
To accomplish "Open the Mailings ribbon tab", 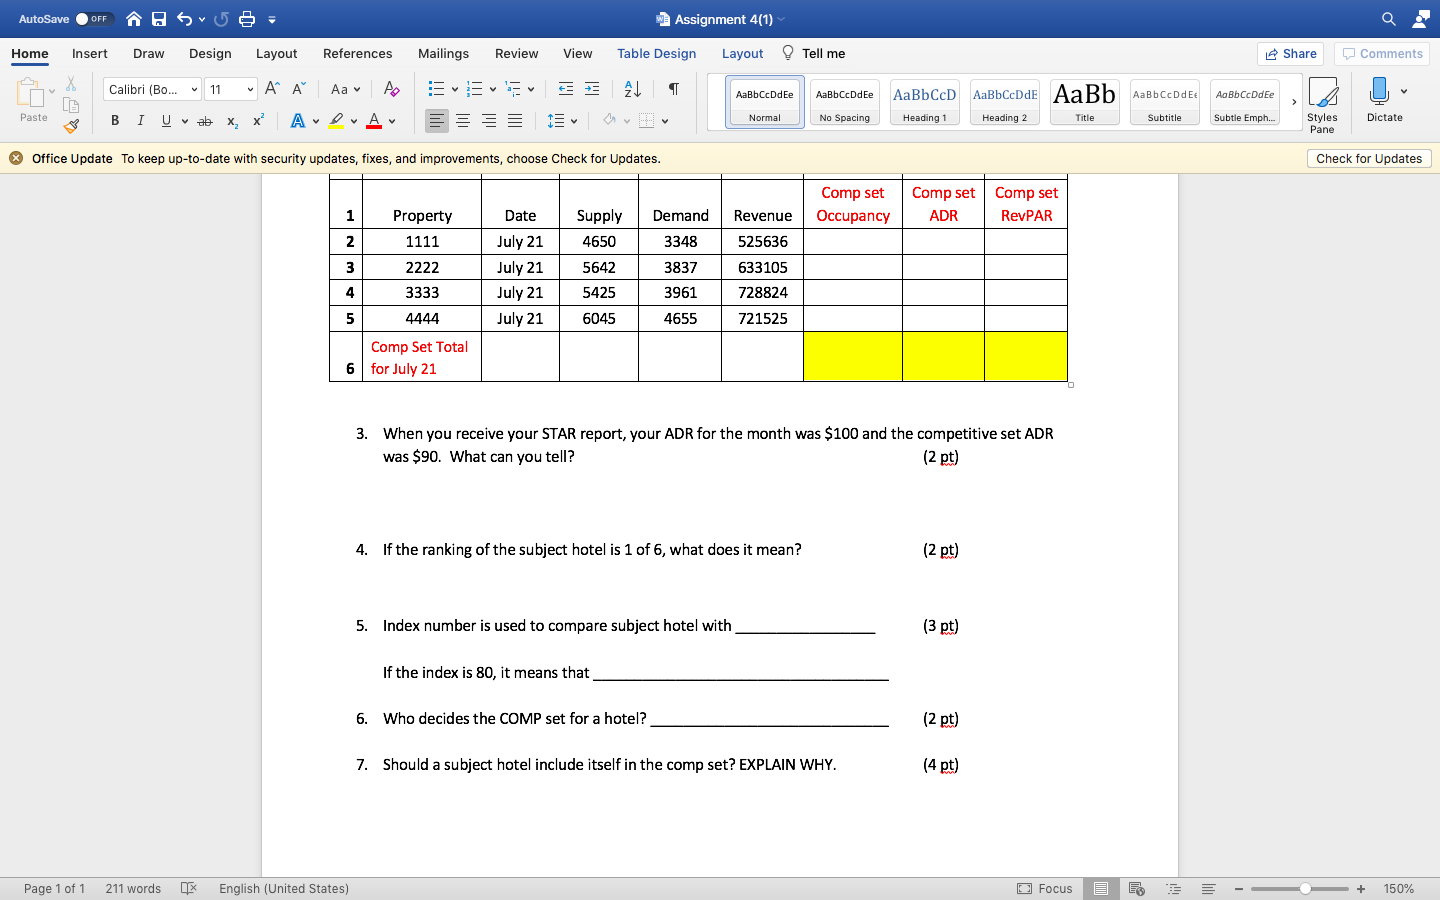I will 443,54.
